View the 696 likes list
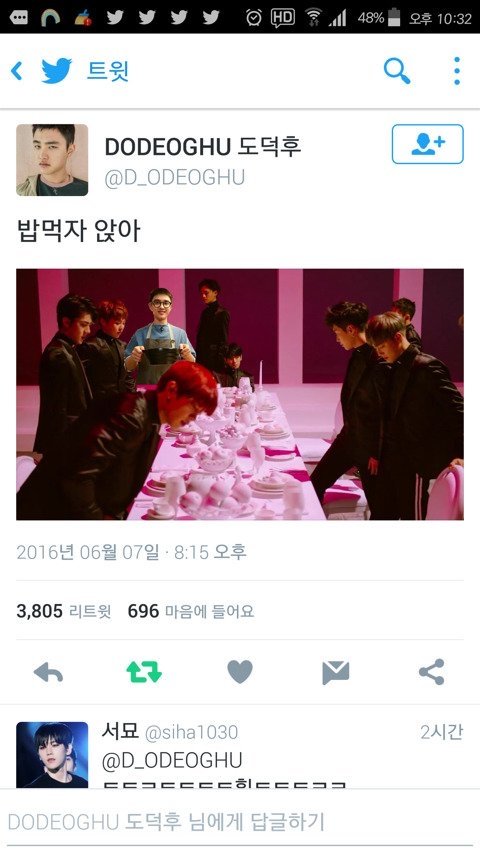The height and width of the screenshot is (853, 480). [191, 611]
